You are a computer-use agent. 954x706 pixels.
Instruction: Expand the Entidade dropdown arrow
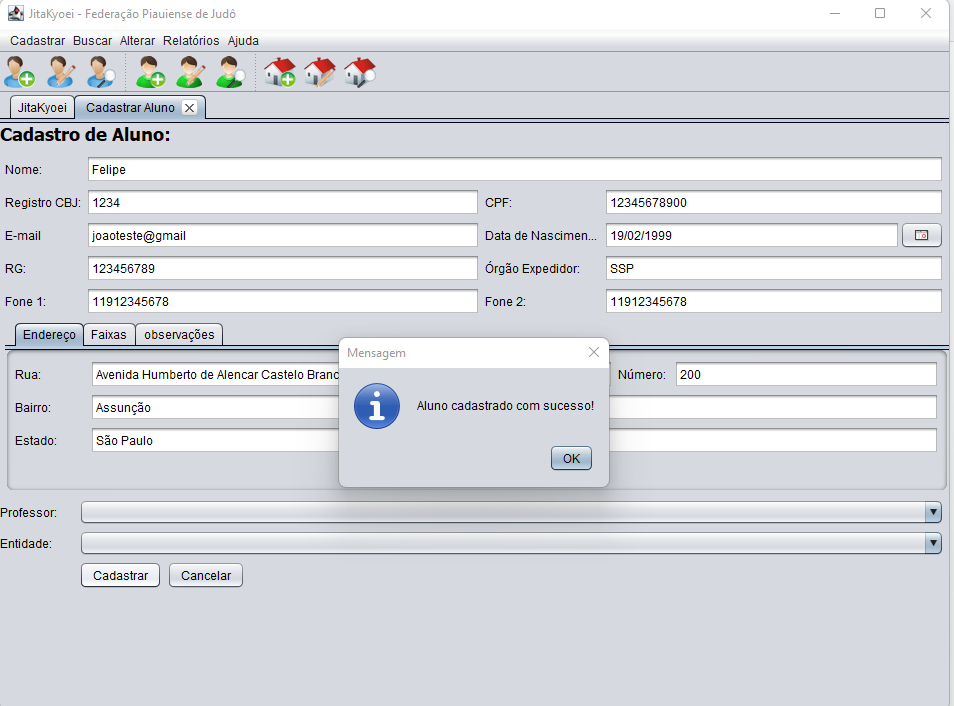click(x=933, y=543)
